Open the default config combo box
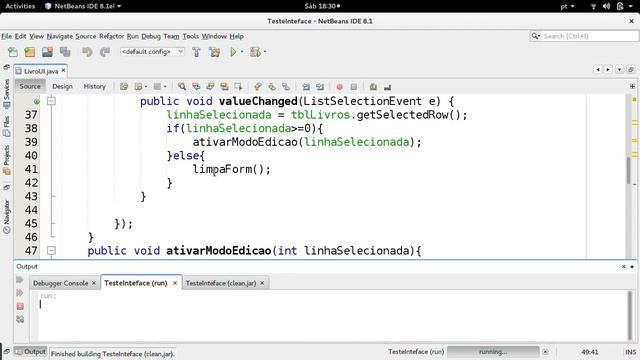The width and height of the screenshot is (640, 360). click(x=152, y=52)
